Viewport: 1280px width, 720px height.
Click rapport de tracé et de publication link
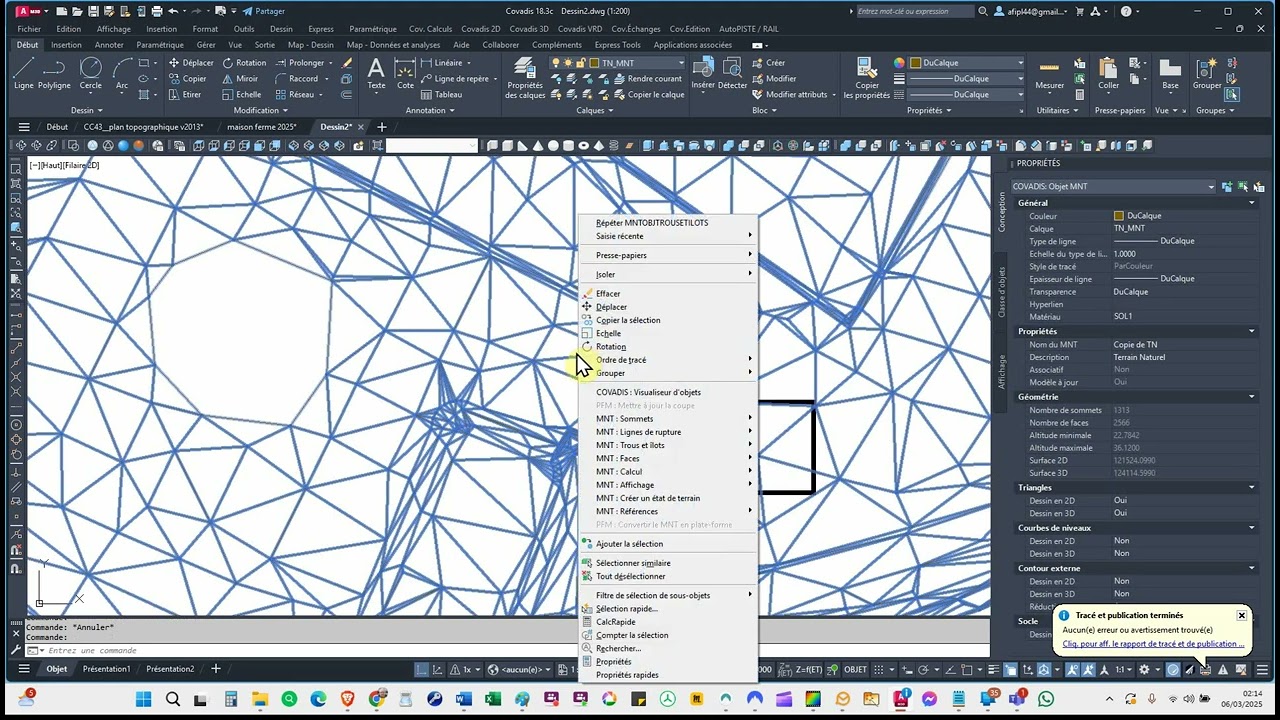pos(1153,644)
